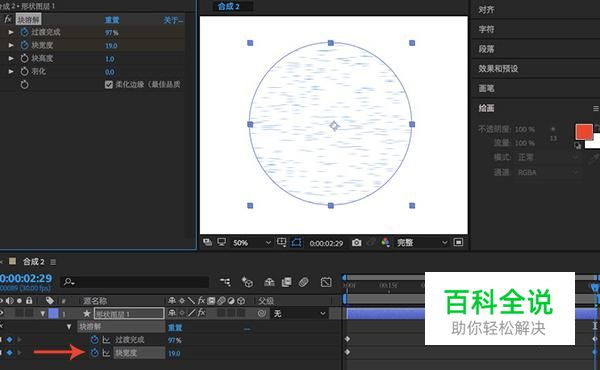Open the 段落 panel tab

486,49
